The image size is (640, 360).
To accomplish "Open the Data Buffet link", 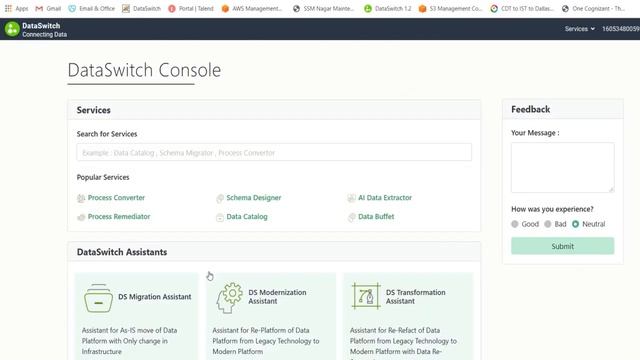I will (x=376, y=217).
